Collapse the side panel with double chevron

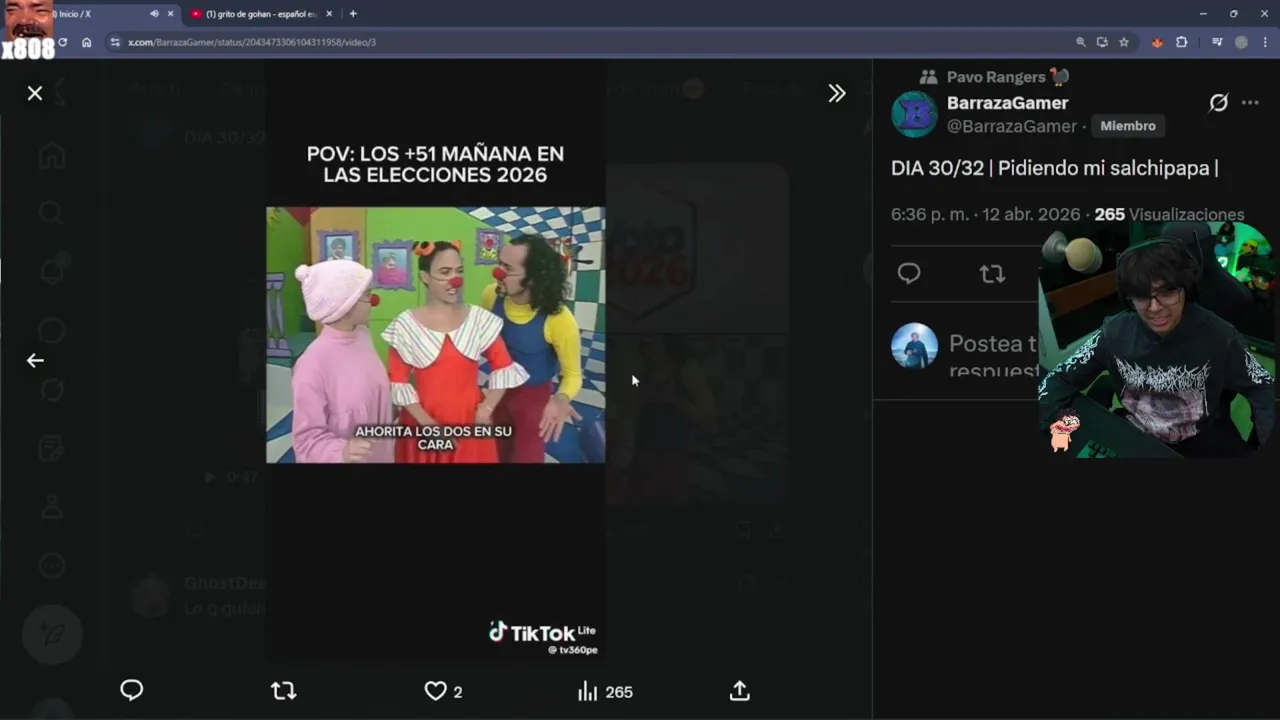837,93
